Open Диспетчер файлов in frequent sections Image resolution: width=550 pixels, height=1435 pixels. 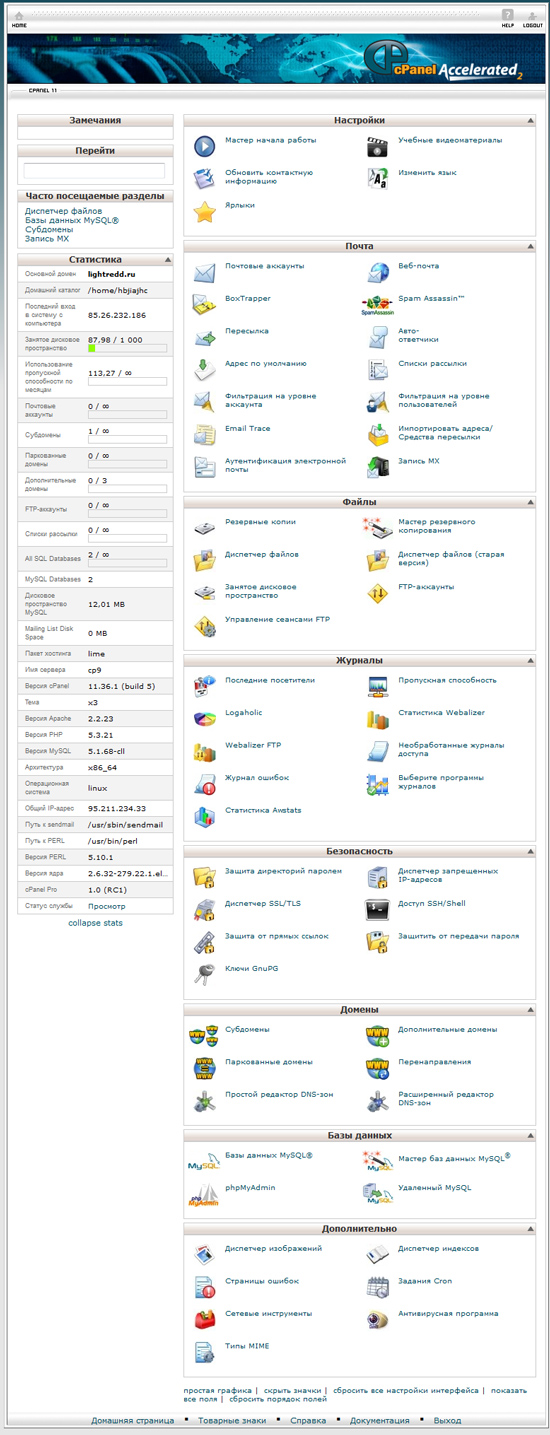click(x=64, y=212)
